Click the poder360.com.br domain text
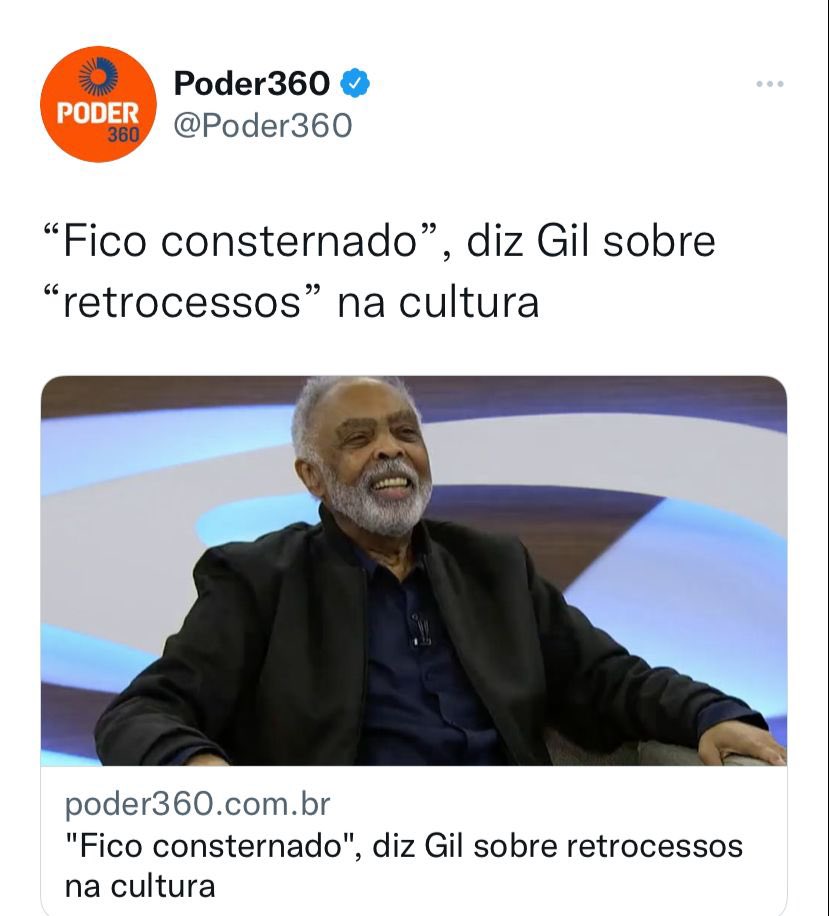 [197, 804]
